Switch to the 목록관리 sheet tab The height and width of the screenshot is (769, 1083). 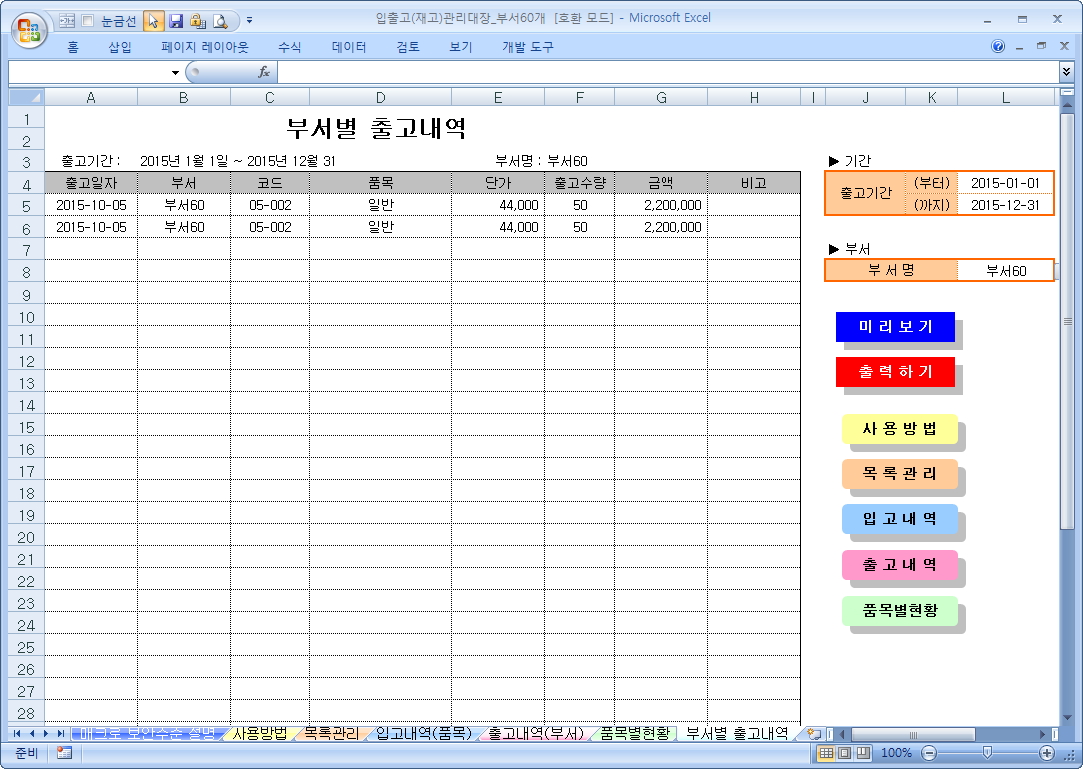tap(331, 734)
